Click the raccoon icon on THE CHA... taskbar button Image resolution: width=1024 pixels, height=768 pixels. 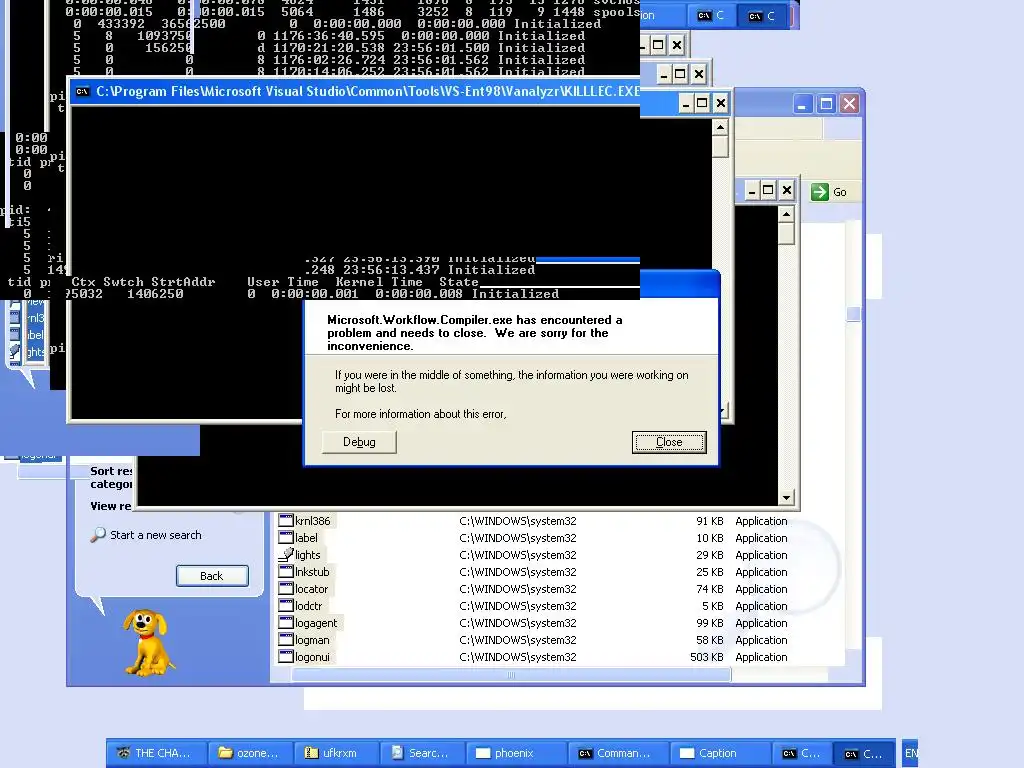(123, 753)
